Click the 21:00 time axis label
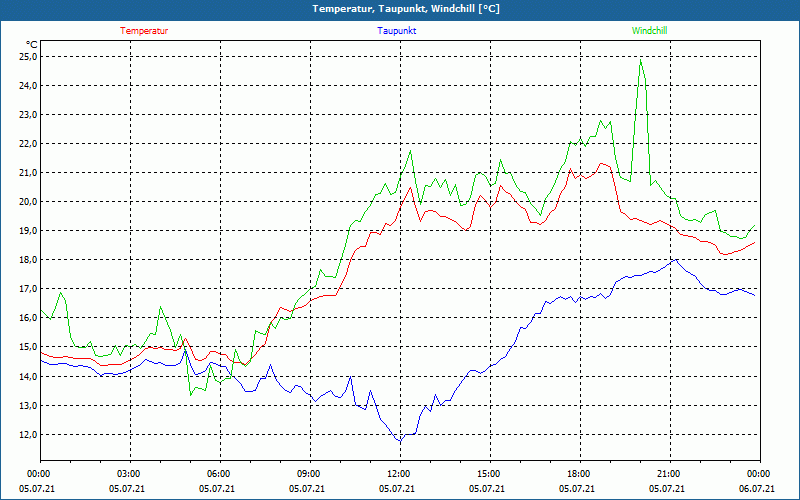 [x=670, y=474]
